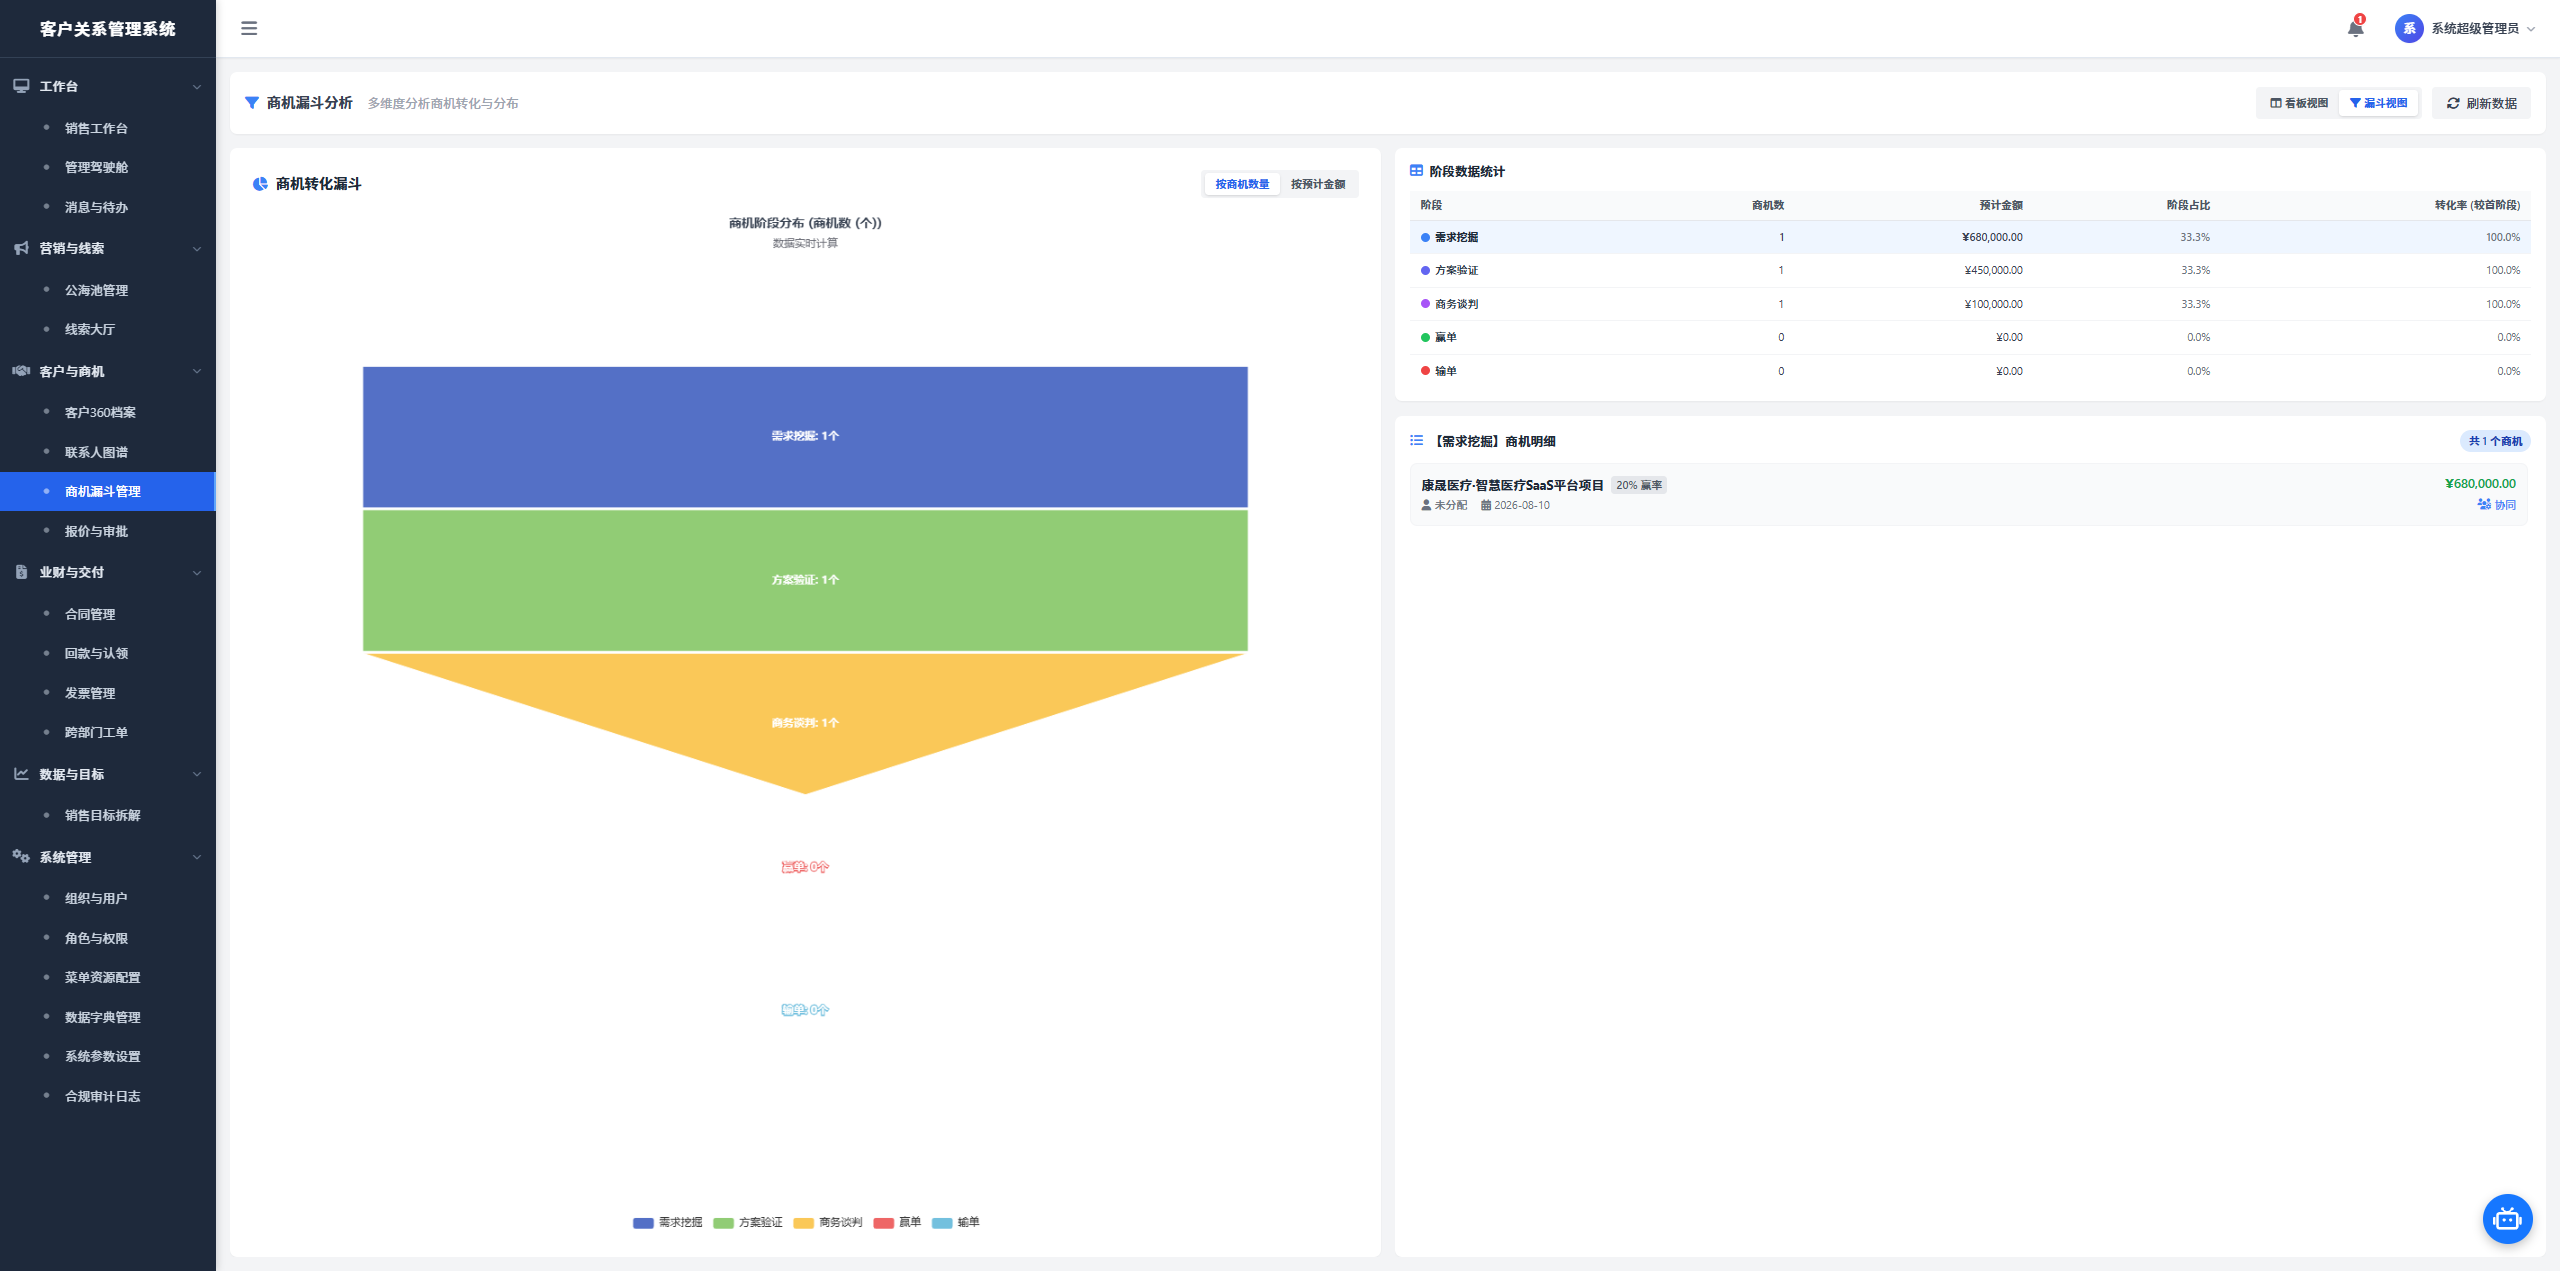Click the 营销与线索 megaphone icon

click(x=21, y=248)
